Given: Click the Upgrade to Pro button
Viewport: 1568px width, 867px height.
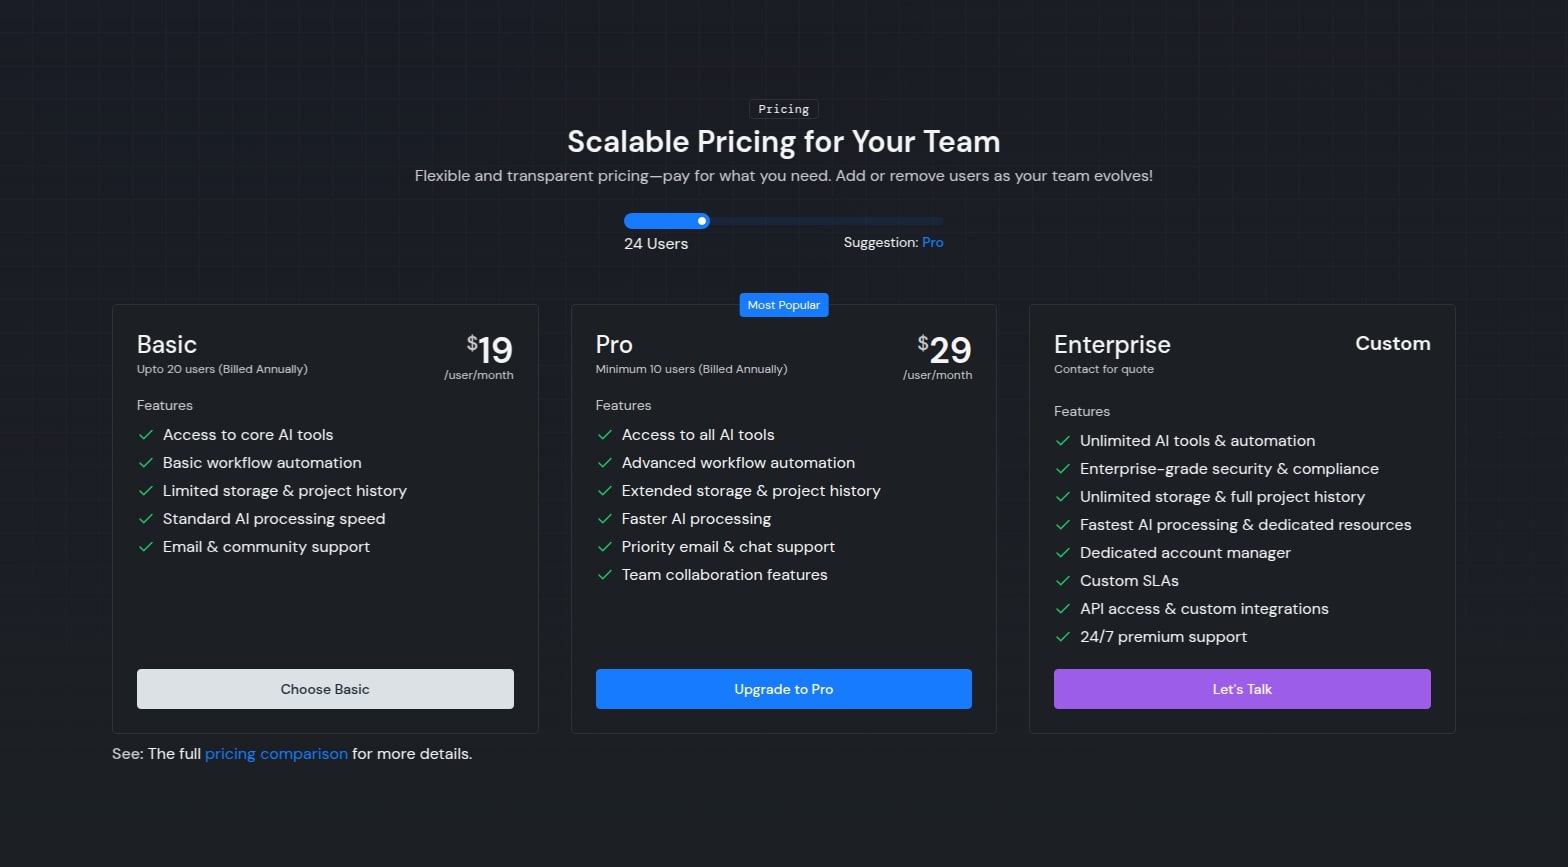Looking at the screenshot, I should (x=783, y=689).
